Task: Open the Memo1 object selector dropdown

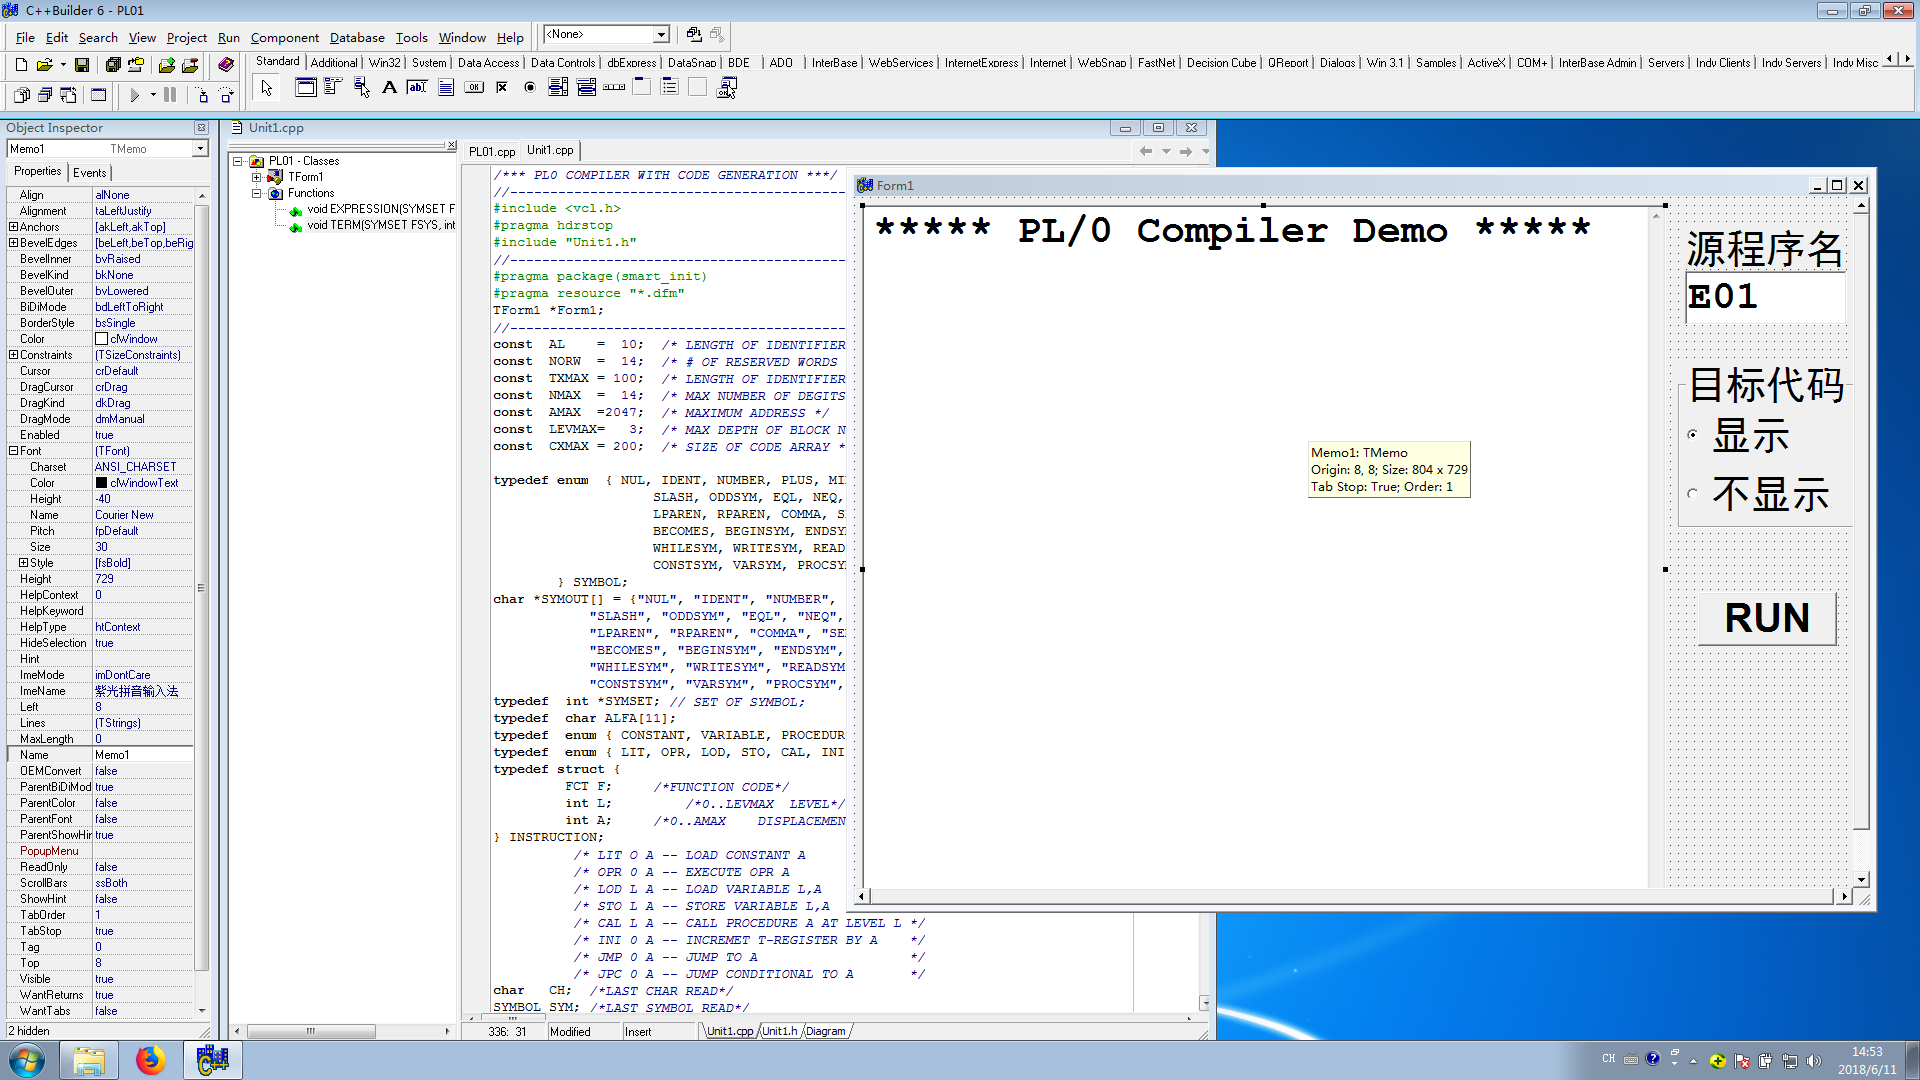Action: [200, 149]
